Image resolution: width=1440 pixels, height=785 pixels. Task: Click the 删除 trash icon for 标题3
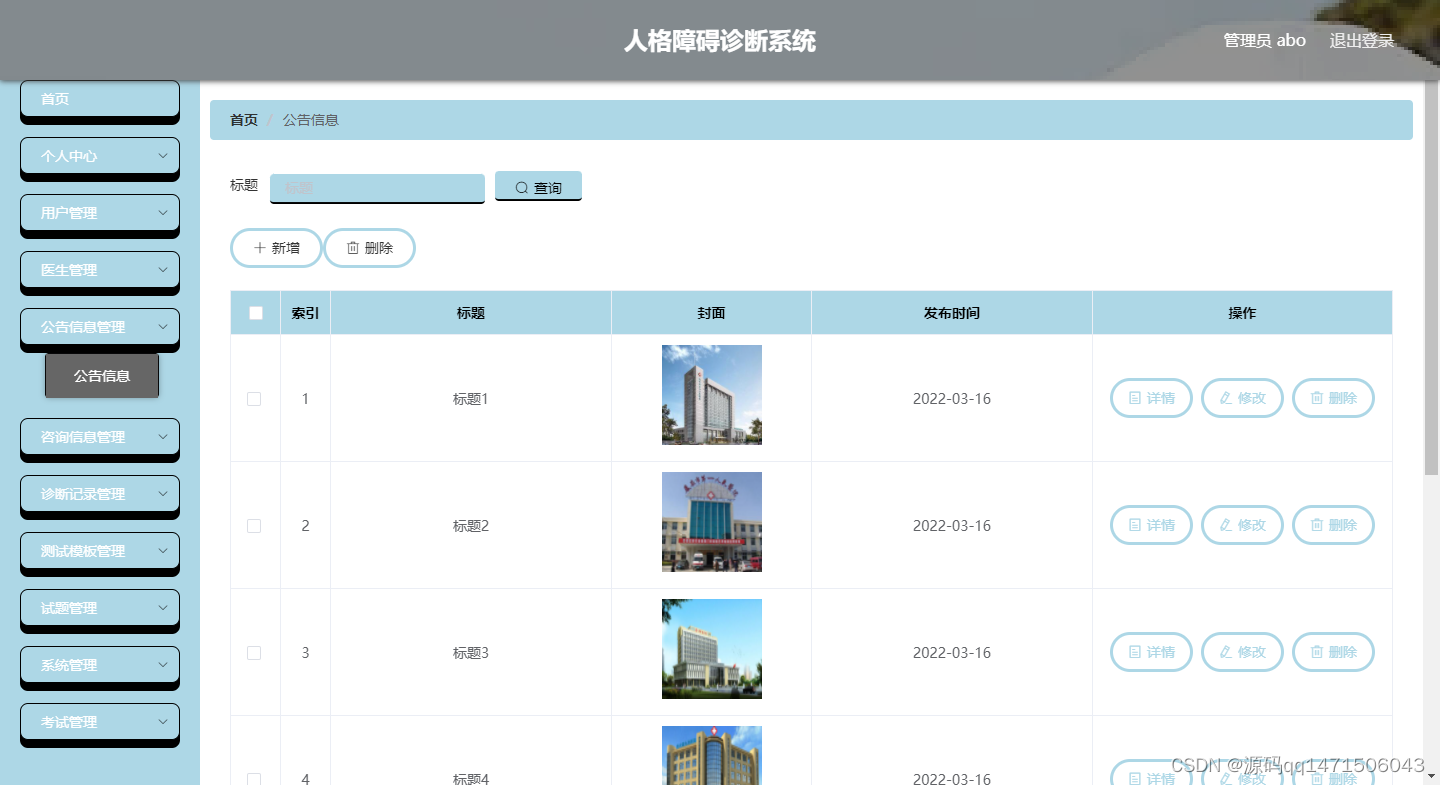(x=1317, y=652)
